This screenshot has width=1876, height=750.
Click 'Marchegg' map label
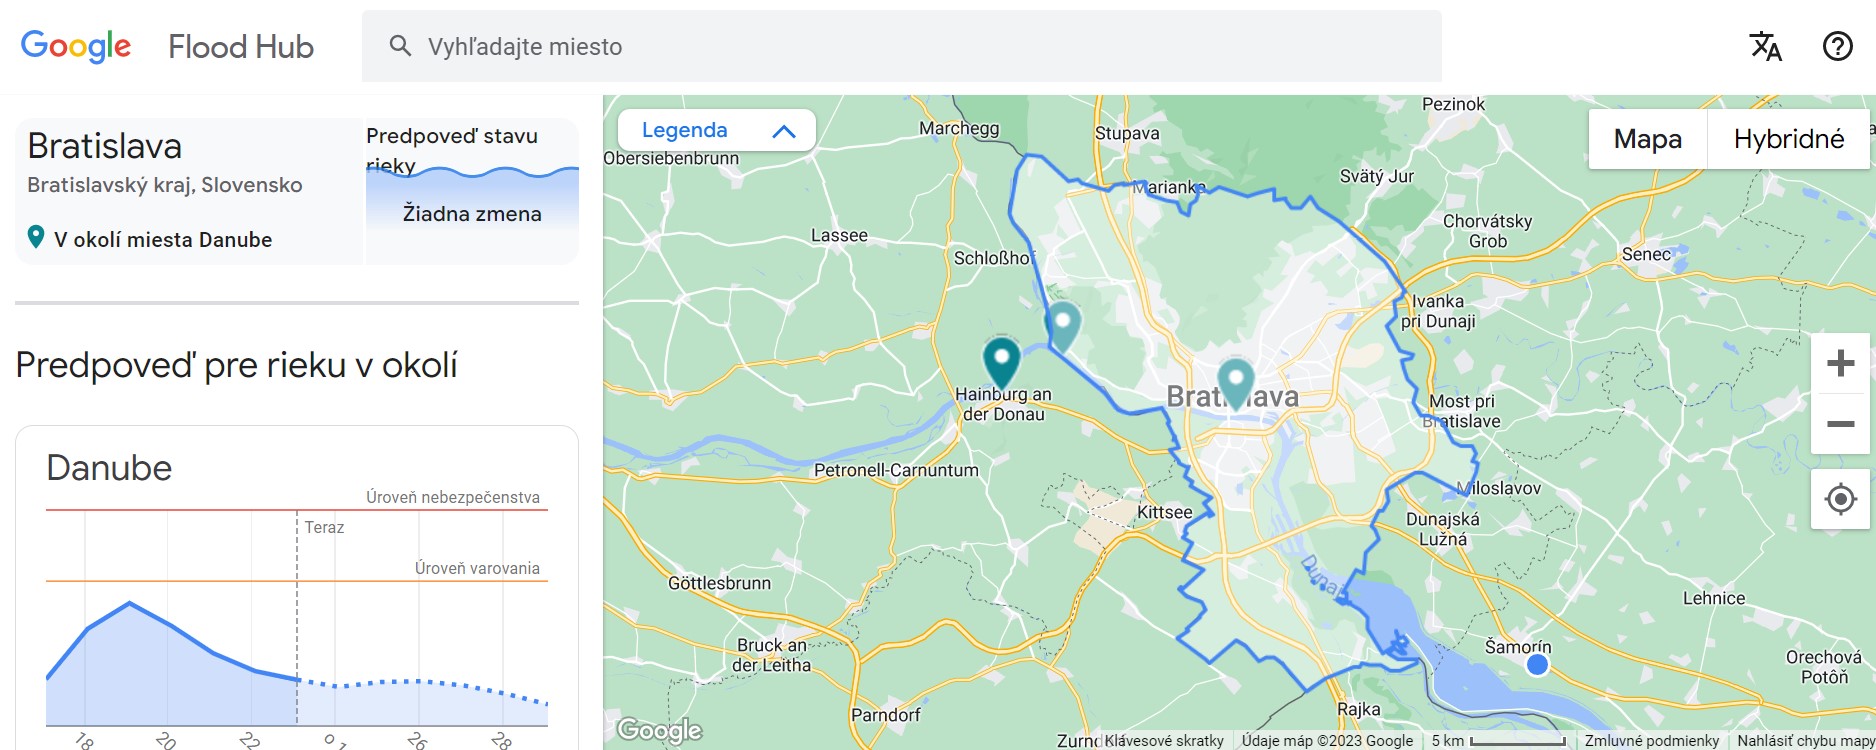pyautogui.click(x=959, y=128)
